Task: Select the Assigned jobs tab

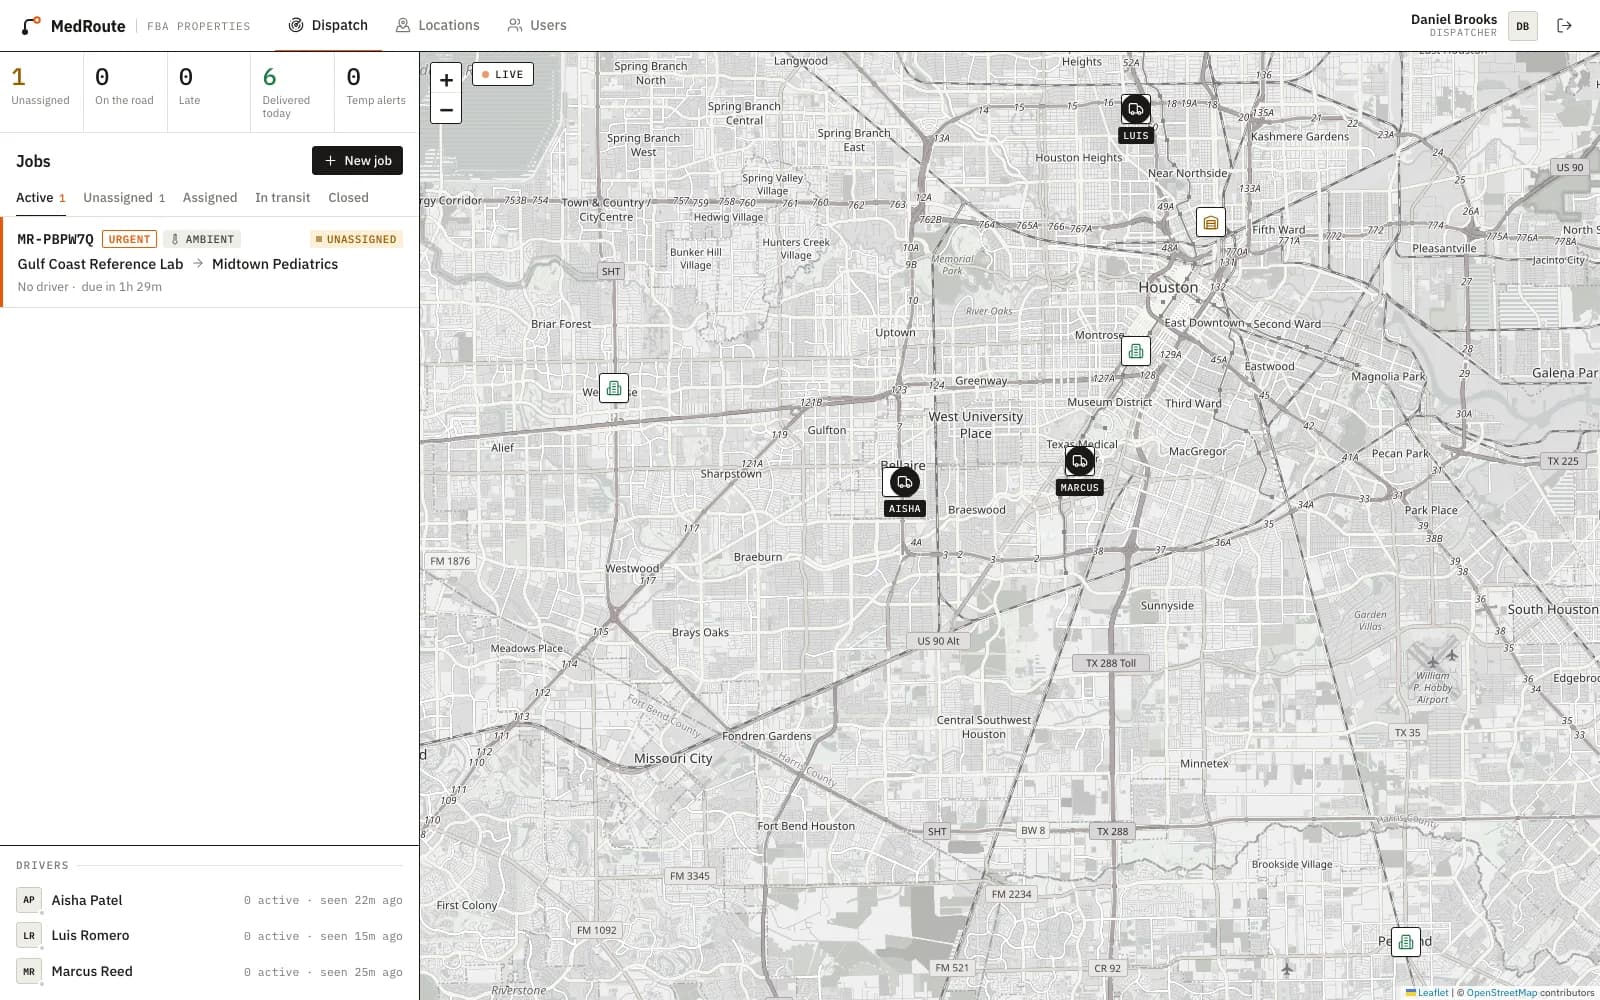Action: click(210, 198)
